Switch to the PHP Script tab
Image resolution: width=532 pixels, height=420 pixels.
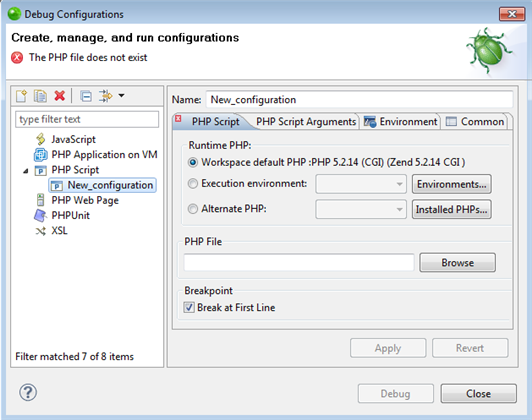pyautogui.click(x=215, y=121)
